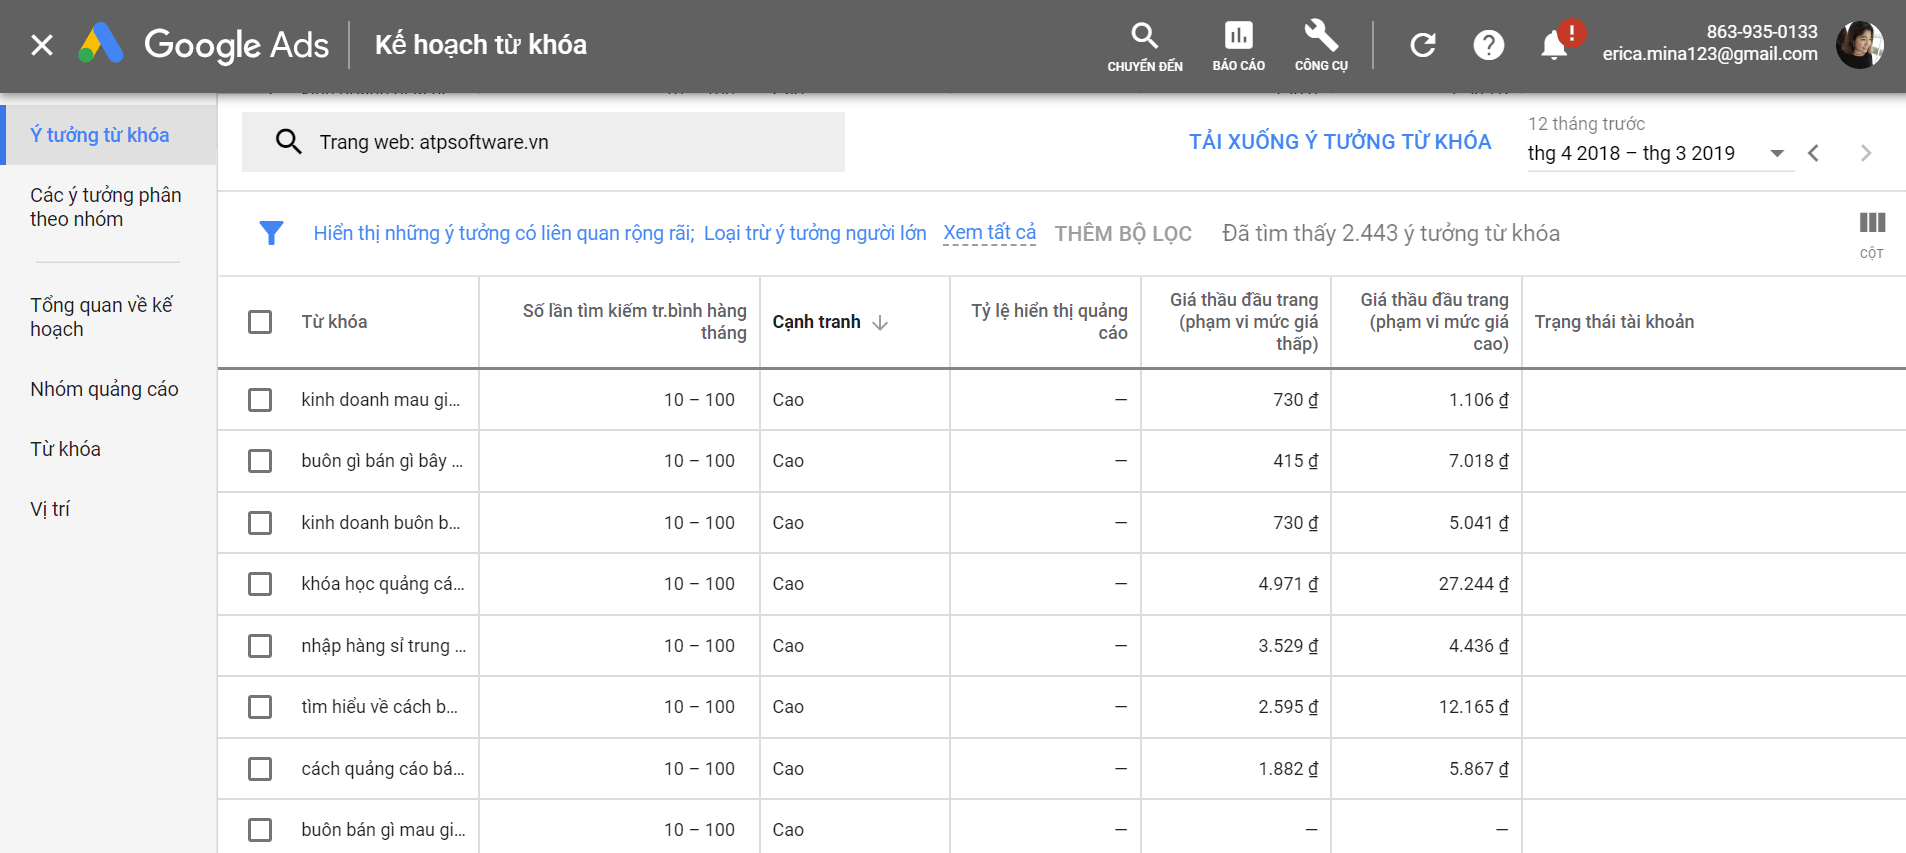Screen dimensions: 1906x853
Task: Click the Trang web: atpsoftware.vn search field
Action: [543, 142]
